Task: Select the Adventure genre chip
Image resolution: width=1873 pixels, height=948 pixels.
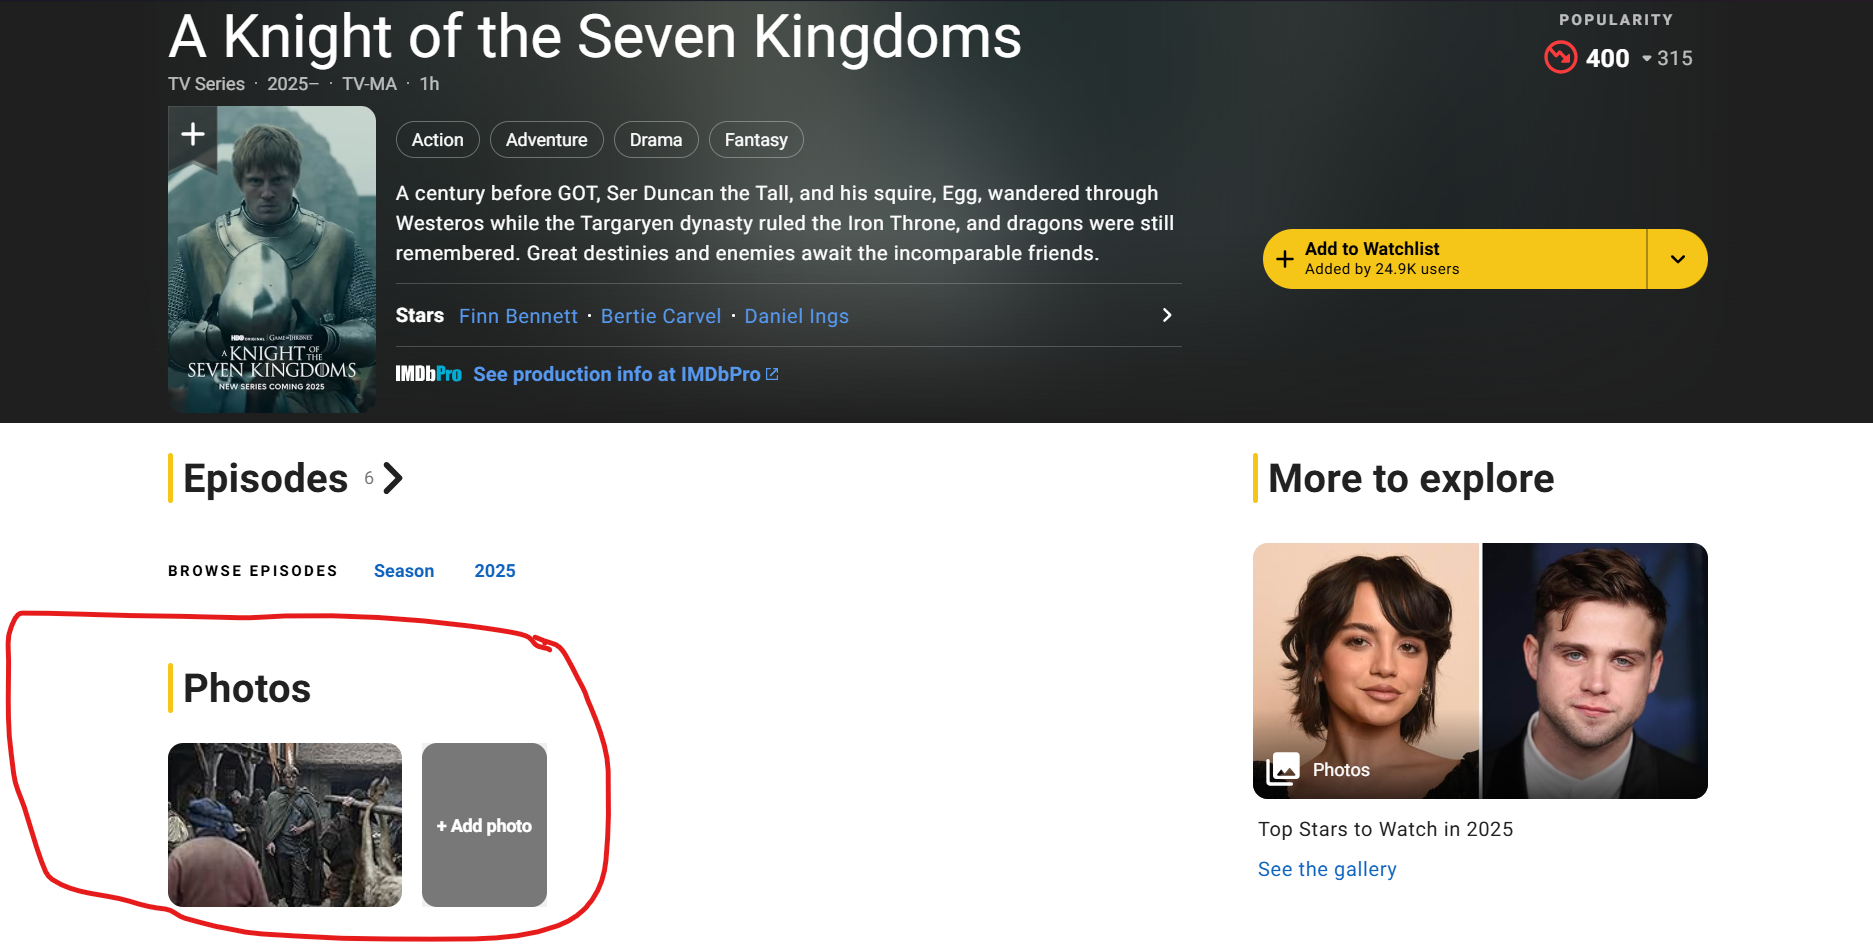Action: [546, 140]
